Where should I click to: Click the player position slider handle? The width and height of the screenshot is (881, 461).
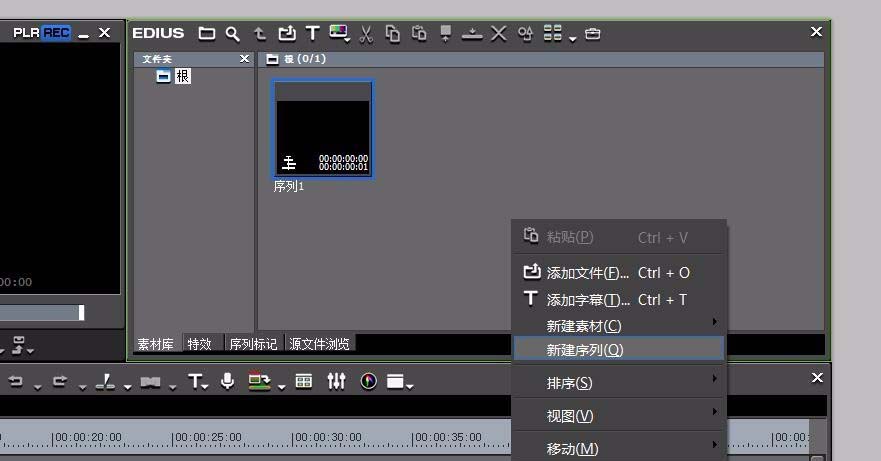pyautogui.click(x=81, y=312)
